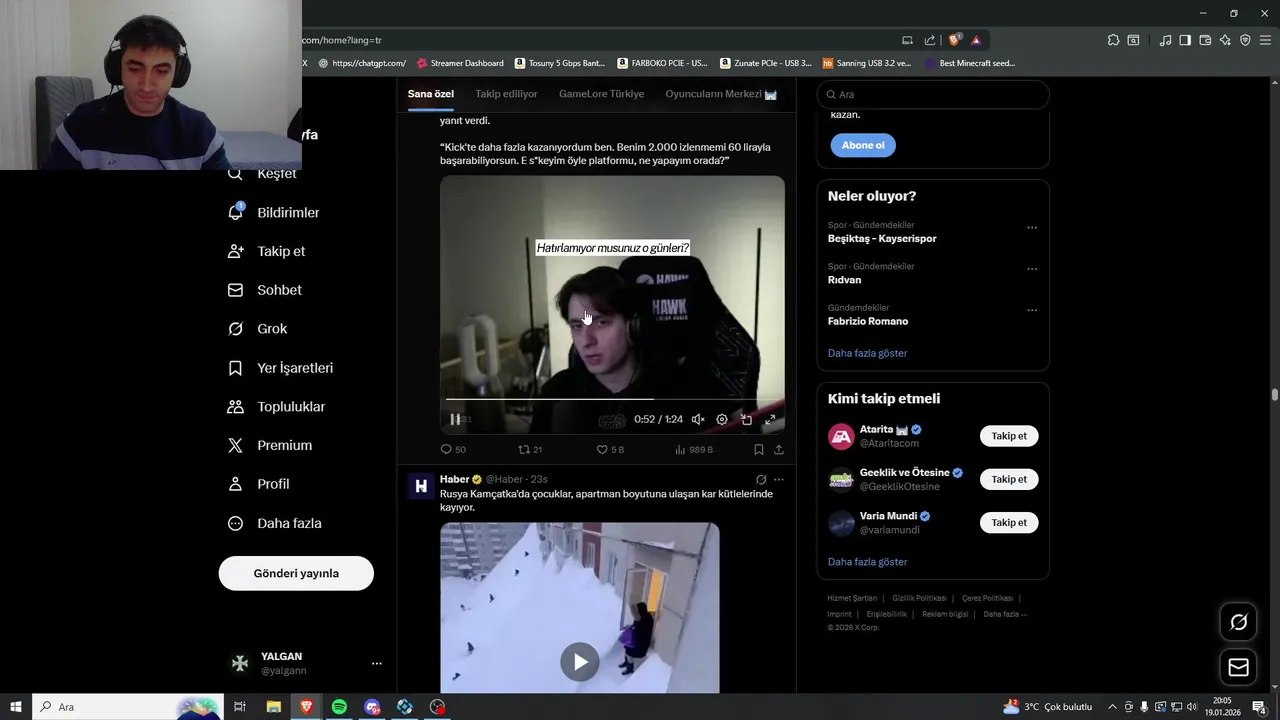The image size is (1280, 720).
Task: Switch to the Oyuncuların Merkezi tab
Action: click(721, 94)
